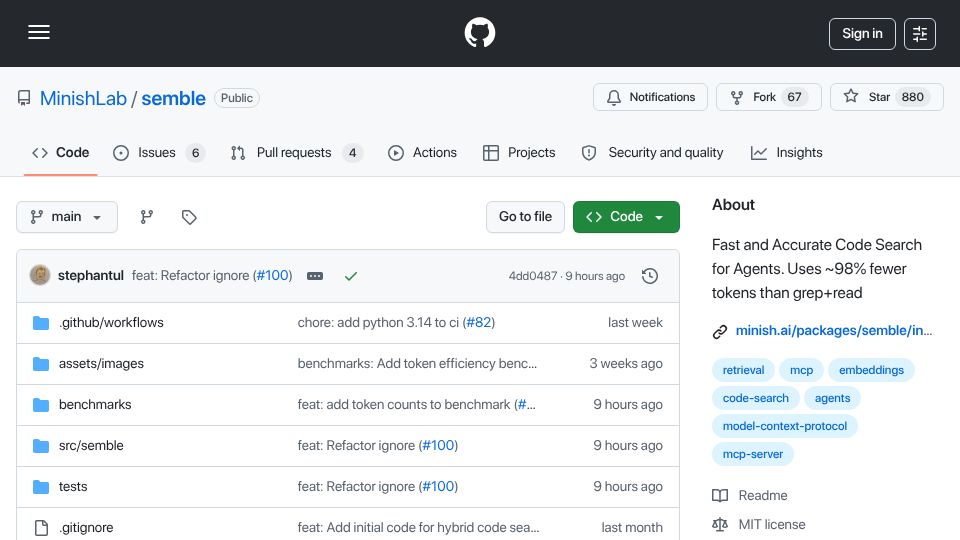Expand commit message ellipsis button

pyautogui.click(x=315, y=276)
